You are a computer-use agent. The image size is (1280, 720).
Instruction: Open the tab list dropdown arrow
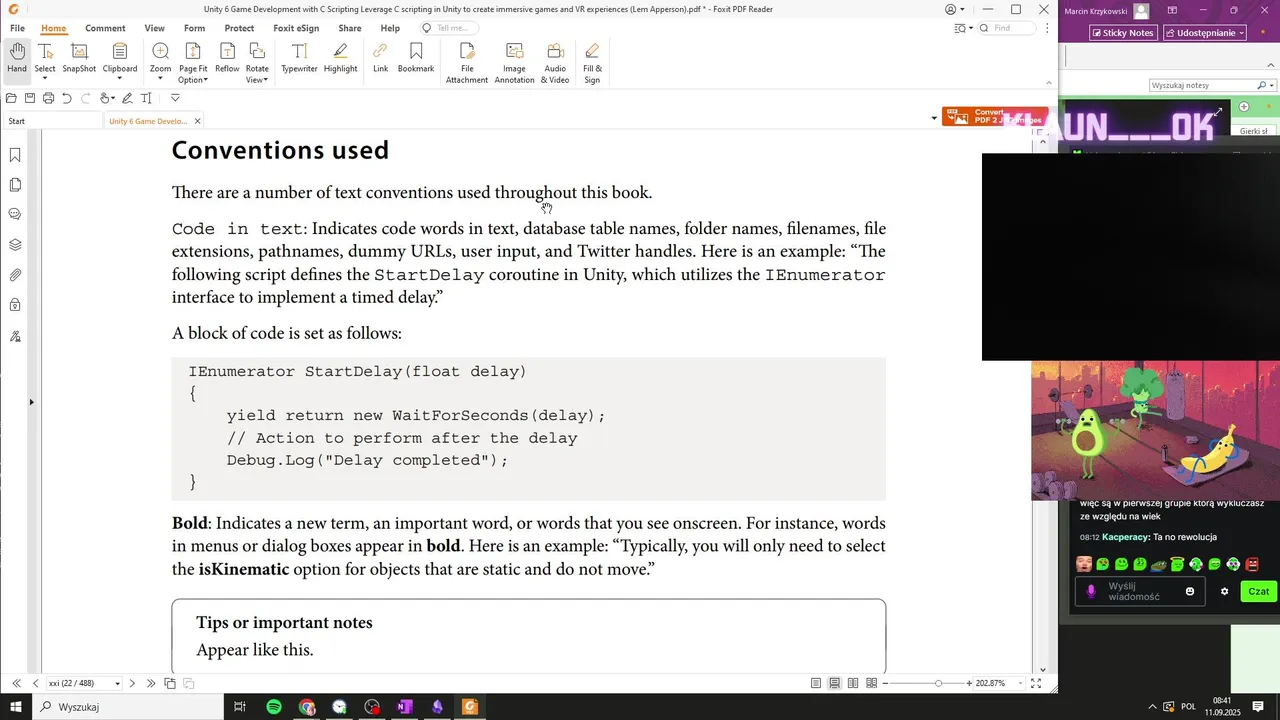click(934, 119)
